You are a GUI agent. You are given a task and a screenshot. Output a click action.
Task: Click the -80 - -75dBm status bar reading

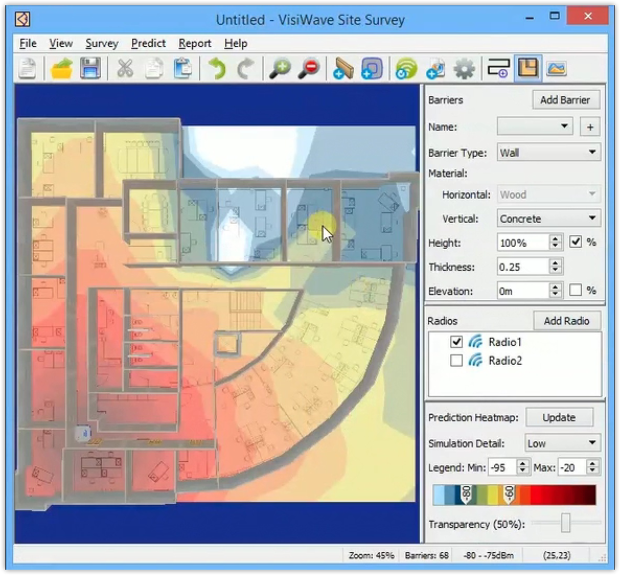point(489,555)
